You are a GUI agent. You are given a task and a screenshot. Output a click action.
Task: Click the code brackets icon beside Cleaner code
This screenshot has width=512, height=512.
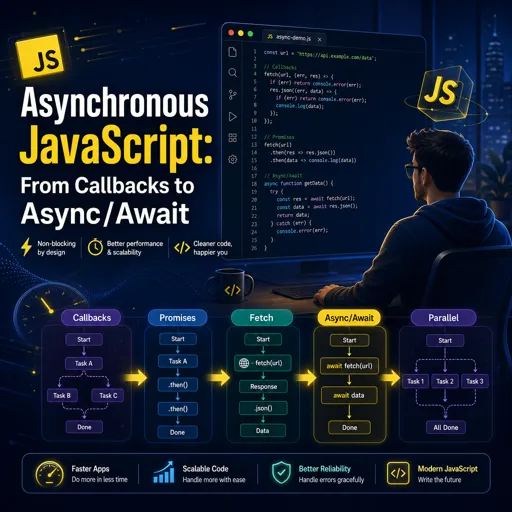coord(182,248)
